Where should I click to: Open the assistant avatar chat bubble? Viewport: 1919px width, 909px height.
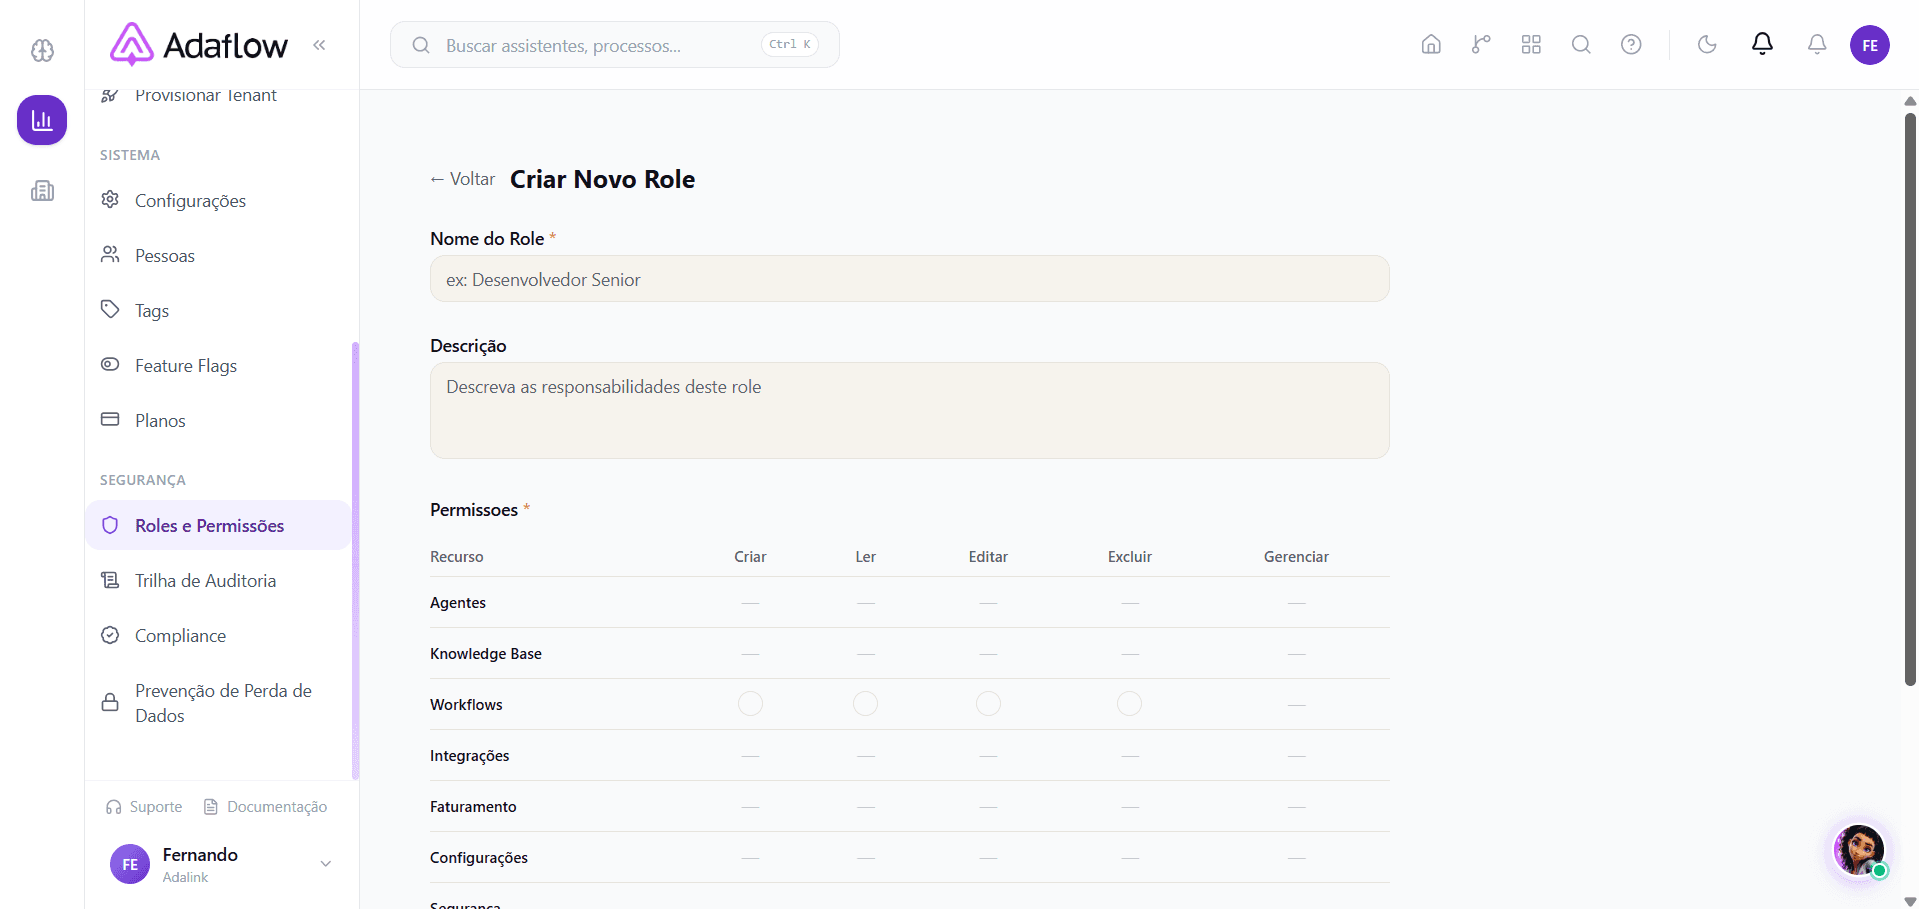[x=1859, y=850]
